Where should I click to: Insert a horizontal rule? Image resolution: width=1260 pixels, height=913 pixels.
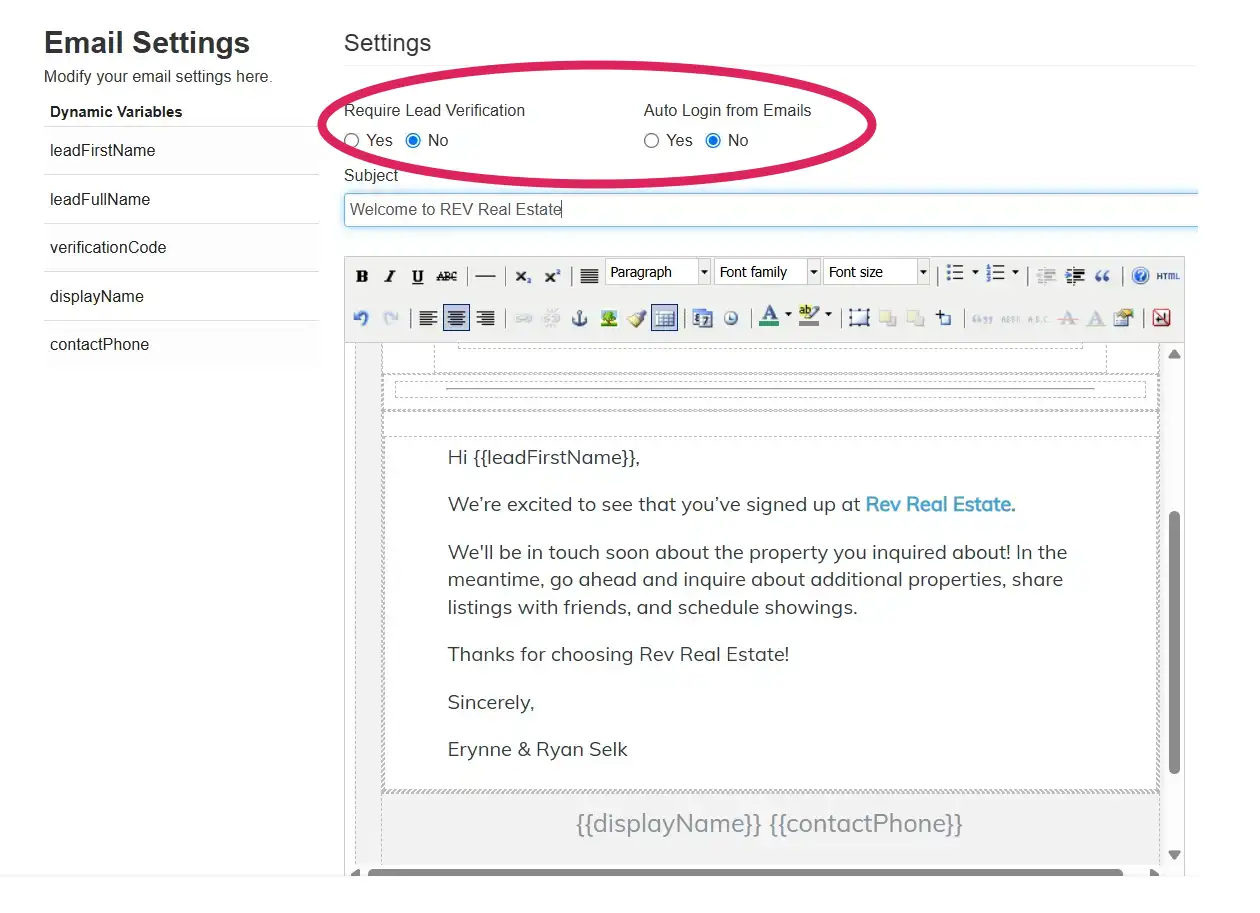tap(485, 276)
